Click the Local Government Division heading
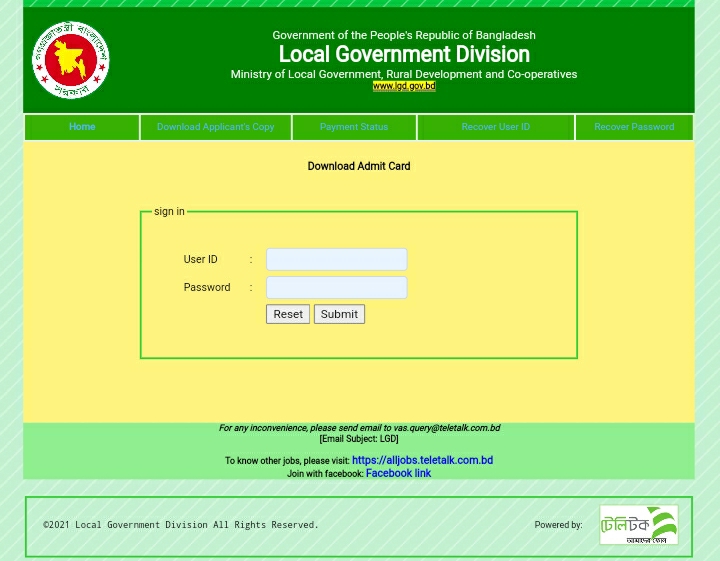720x561 pixels. [x=404, y=54]
